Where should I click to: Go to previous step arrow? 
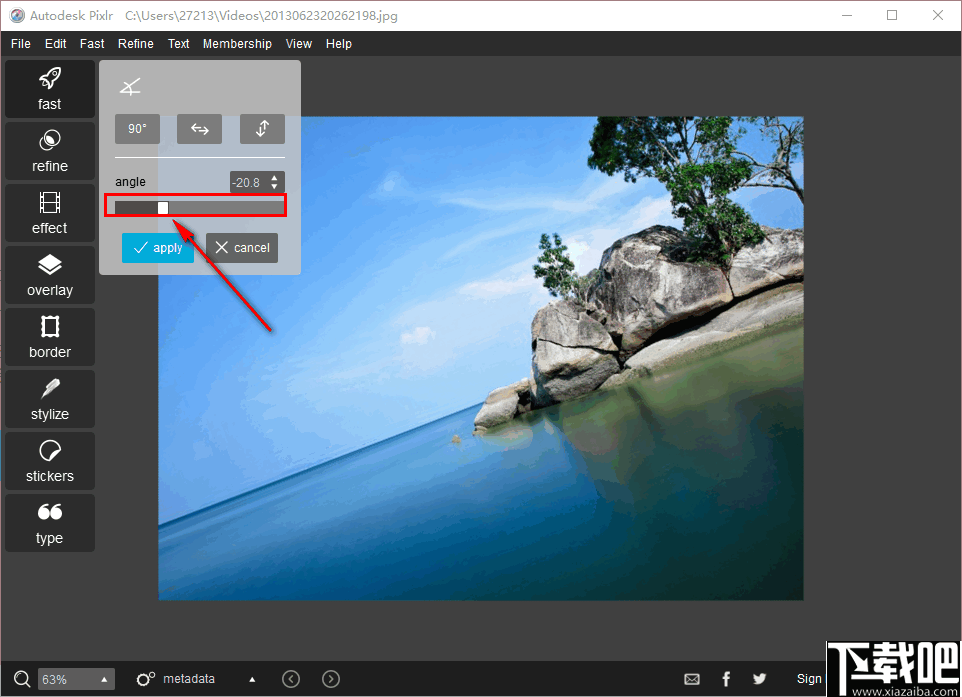point(291,679)
